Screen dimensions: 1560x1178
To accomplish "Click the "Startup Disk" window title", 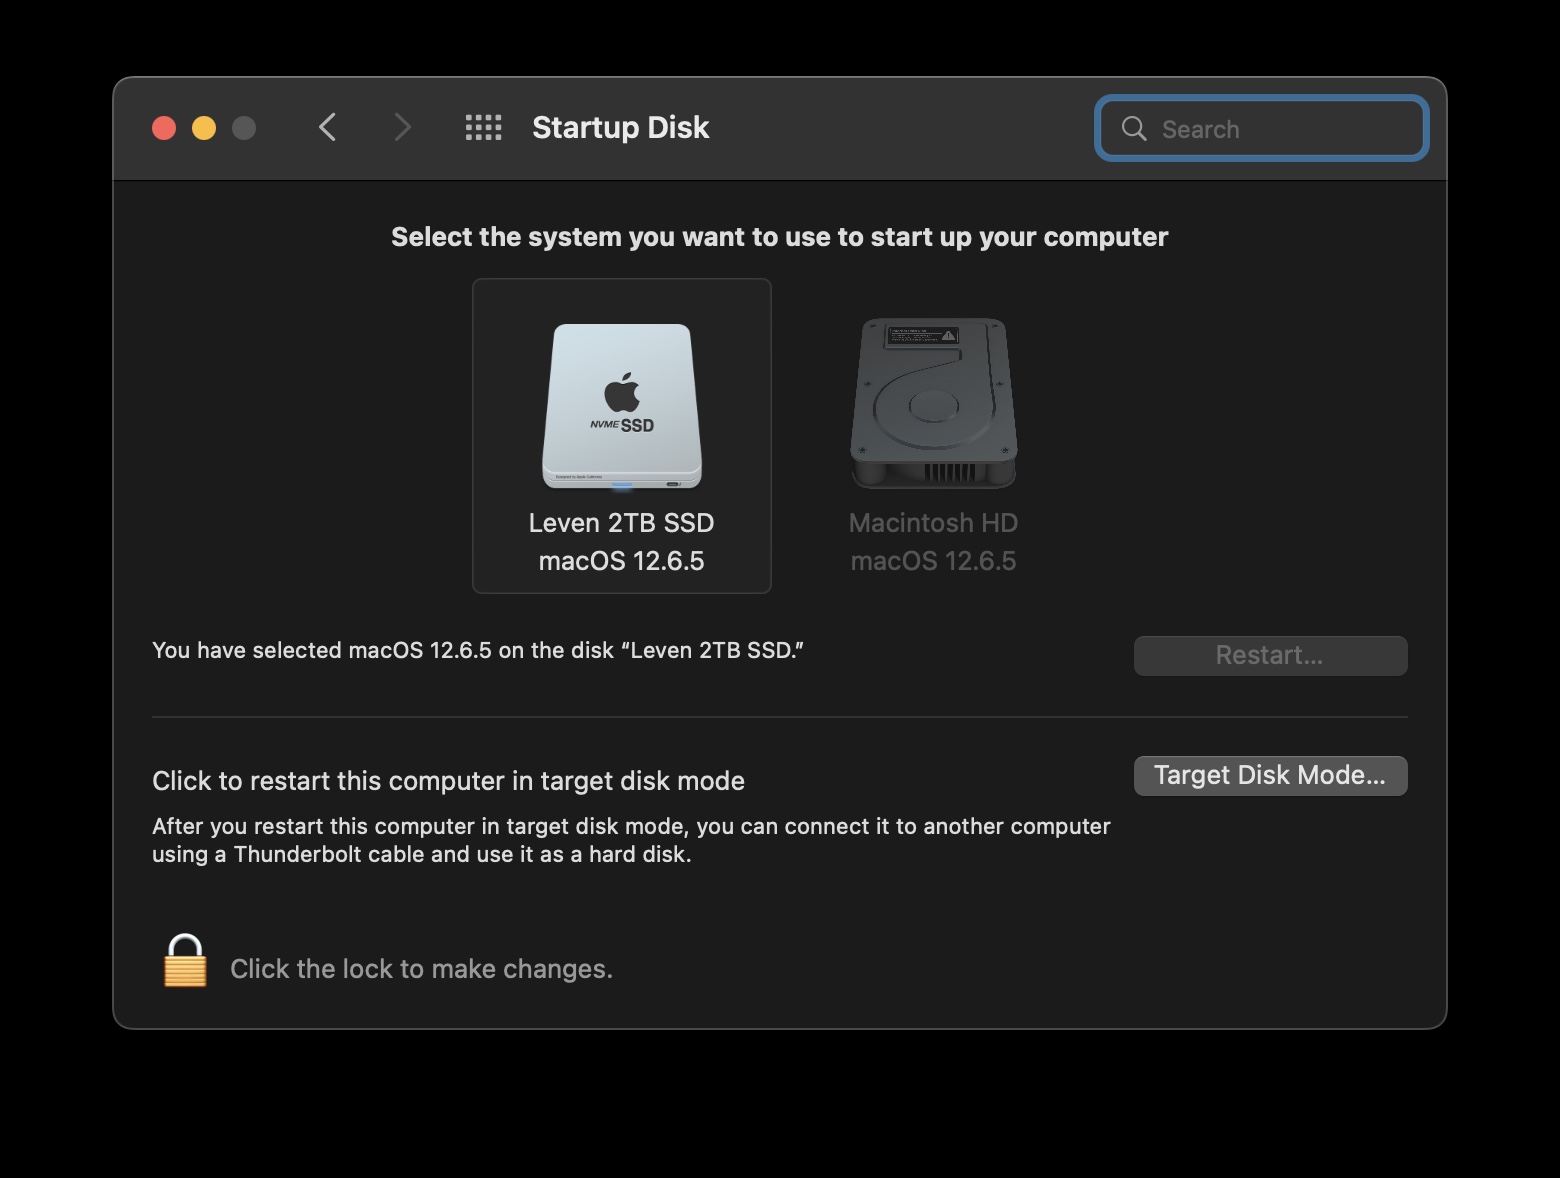I will [x=620, y=128].
